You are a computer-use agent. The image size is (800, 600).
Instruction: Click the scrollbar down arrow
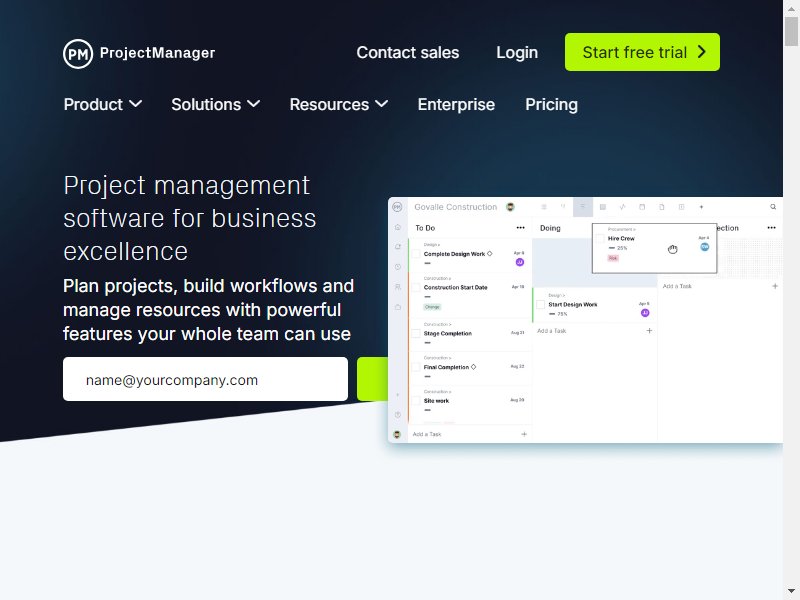coord(792,591)
